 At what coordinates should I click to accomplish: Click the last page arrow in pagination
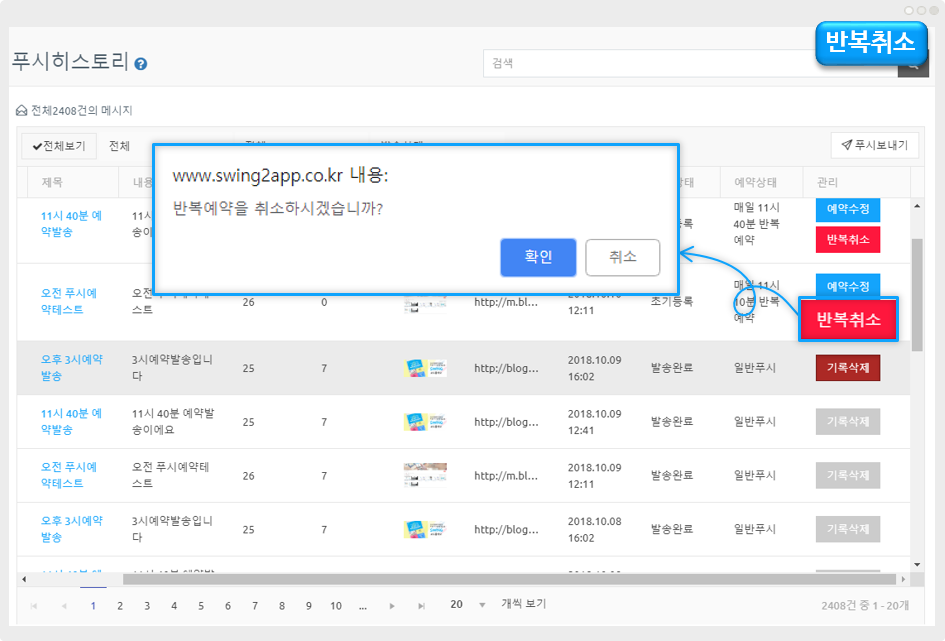tap(422, 606)
